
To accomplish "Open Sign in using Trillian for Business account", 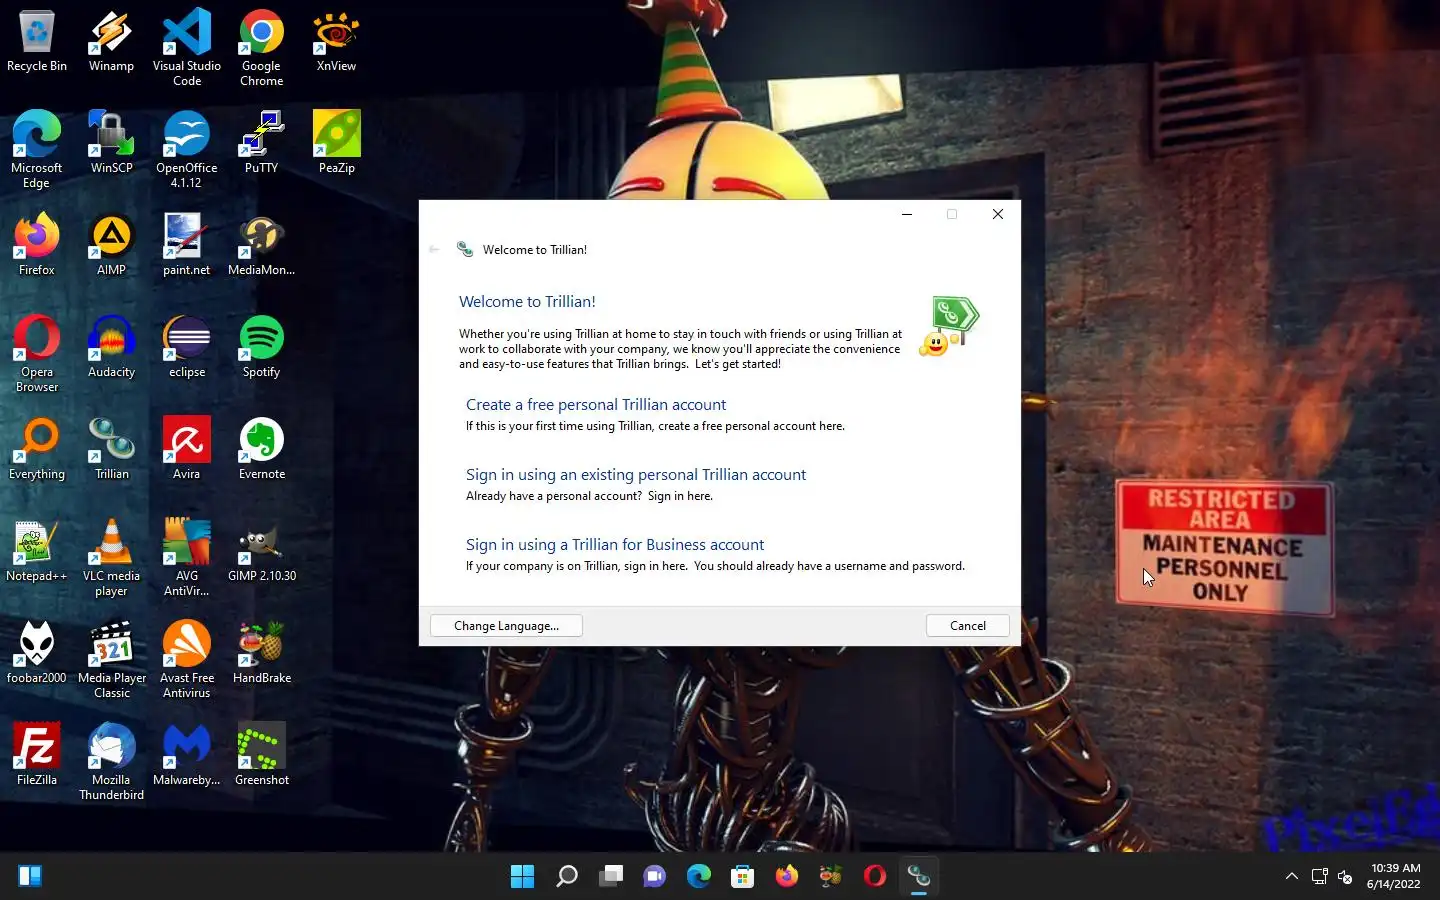I will coord(615,545).
